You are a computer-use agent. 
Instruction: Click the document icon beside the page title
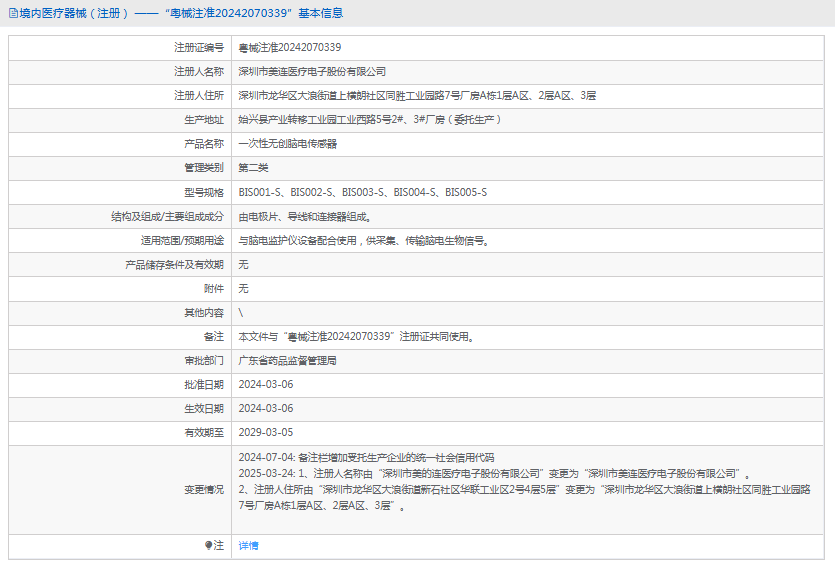point(13,13)
